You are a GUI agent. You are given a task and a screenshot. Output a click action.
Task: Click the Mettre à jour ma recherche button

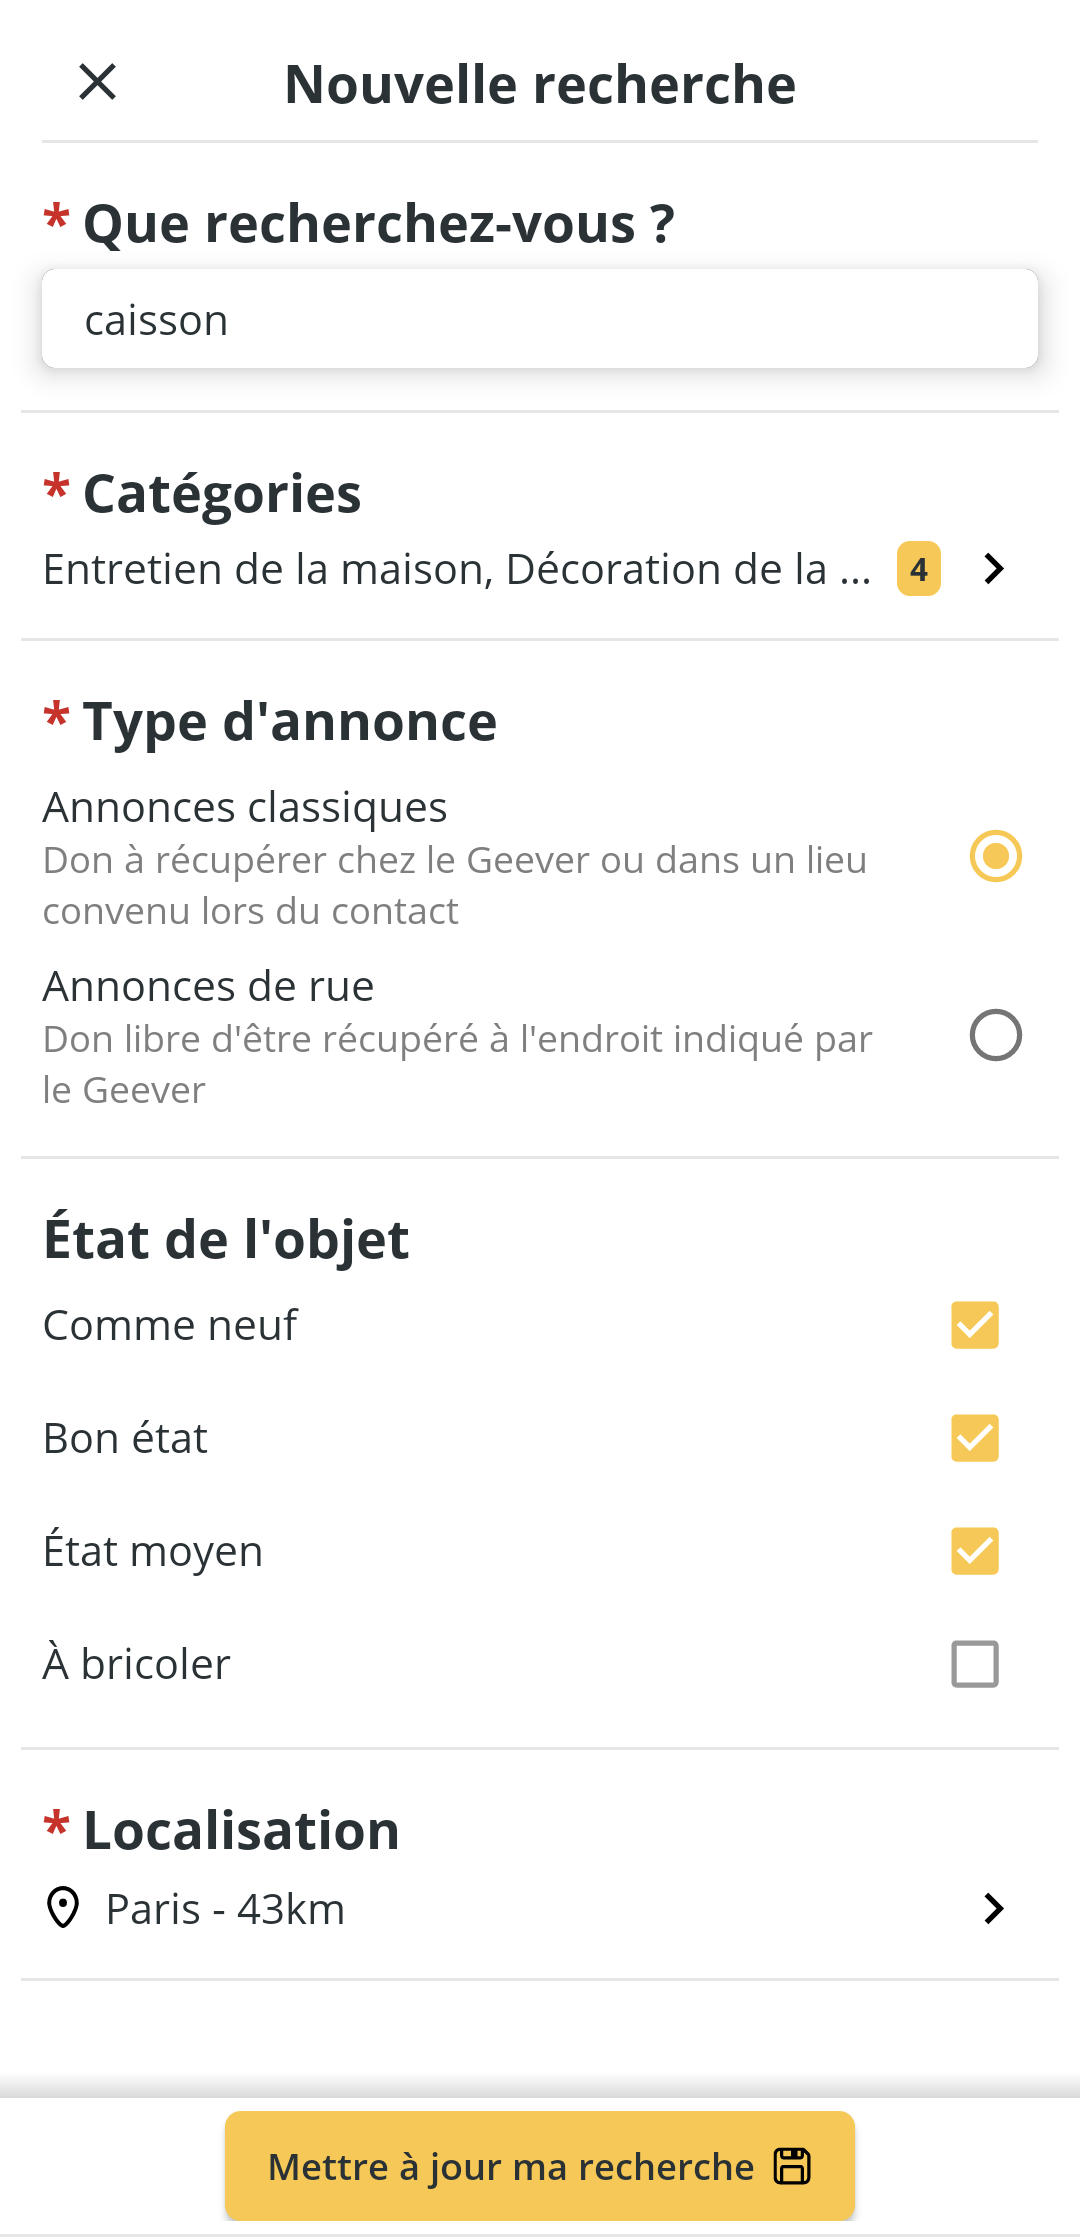(540, 2166)
